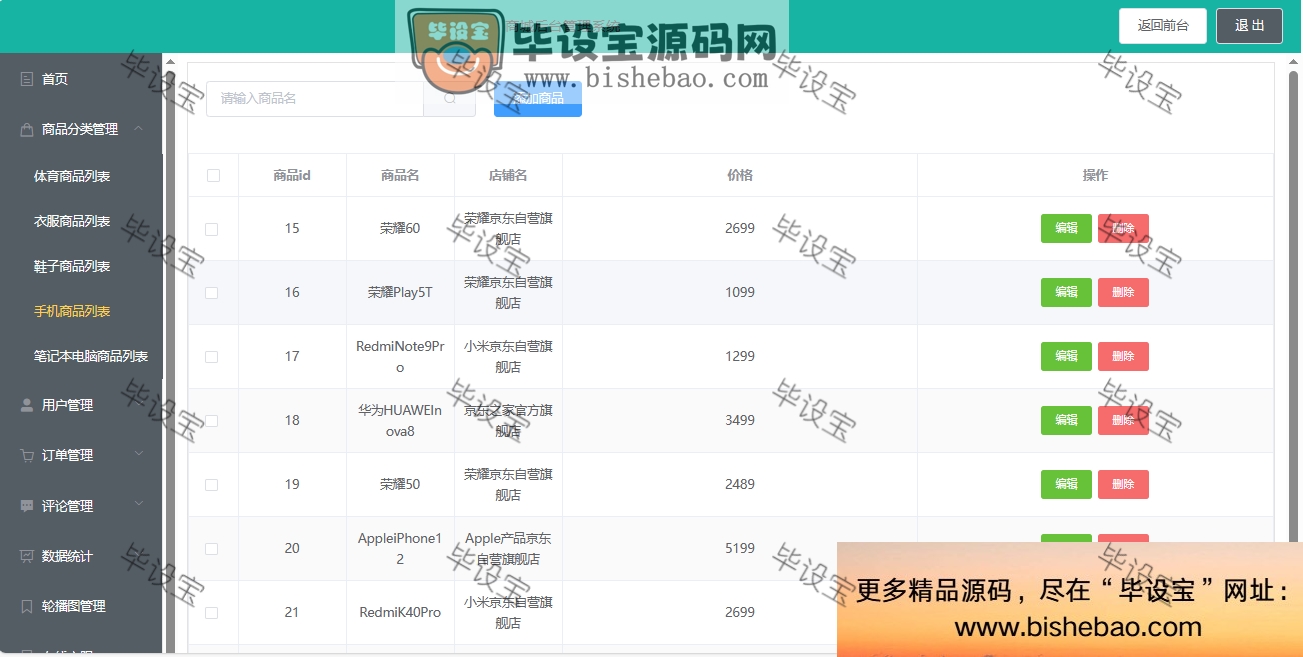The width and height of the screenshot is (1303, 657).
Task: Select the checkbox beside 荣耀50
Action: (x=211, y=485)
